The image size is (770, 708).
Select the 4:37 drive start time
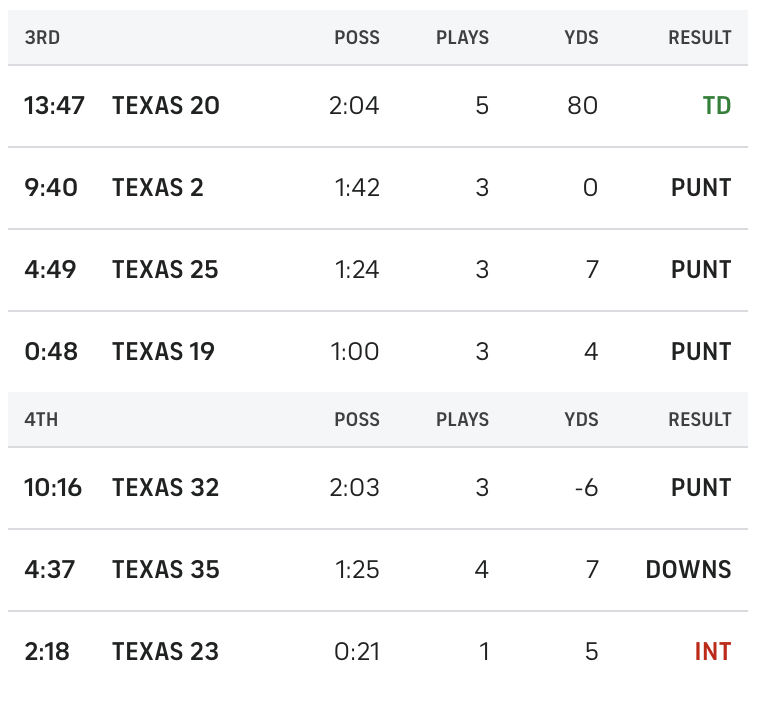click(51, 570)
